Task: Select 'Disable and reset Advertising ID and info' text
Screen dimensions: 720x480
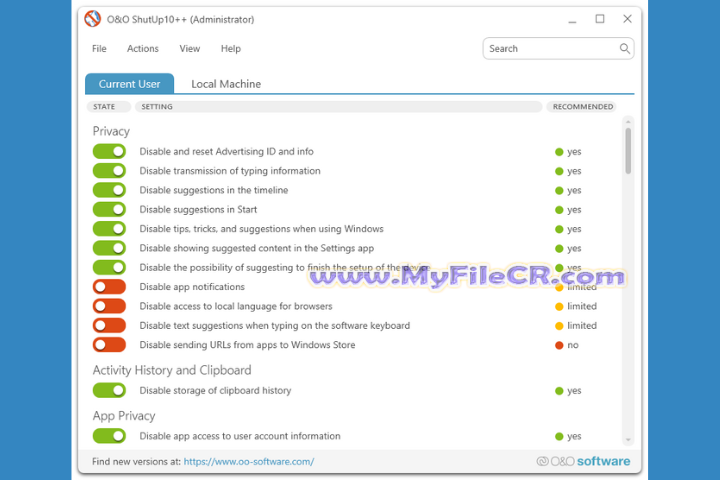Action: coord(226,152)
